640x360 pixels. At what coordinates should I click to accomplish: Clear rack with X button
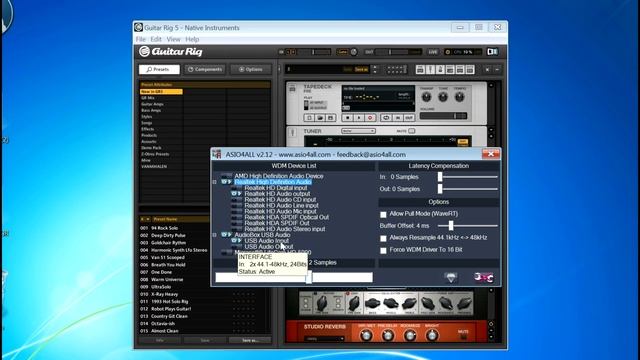pos(487,70)
